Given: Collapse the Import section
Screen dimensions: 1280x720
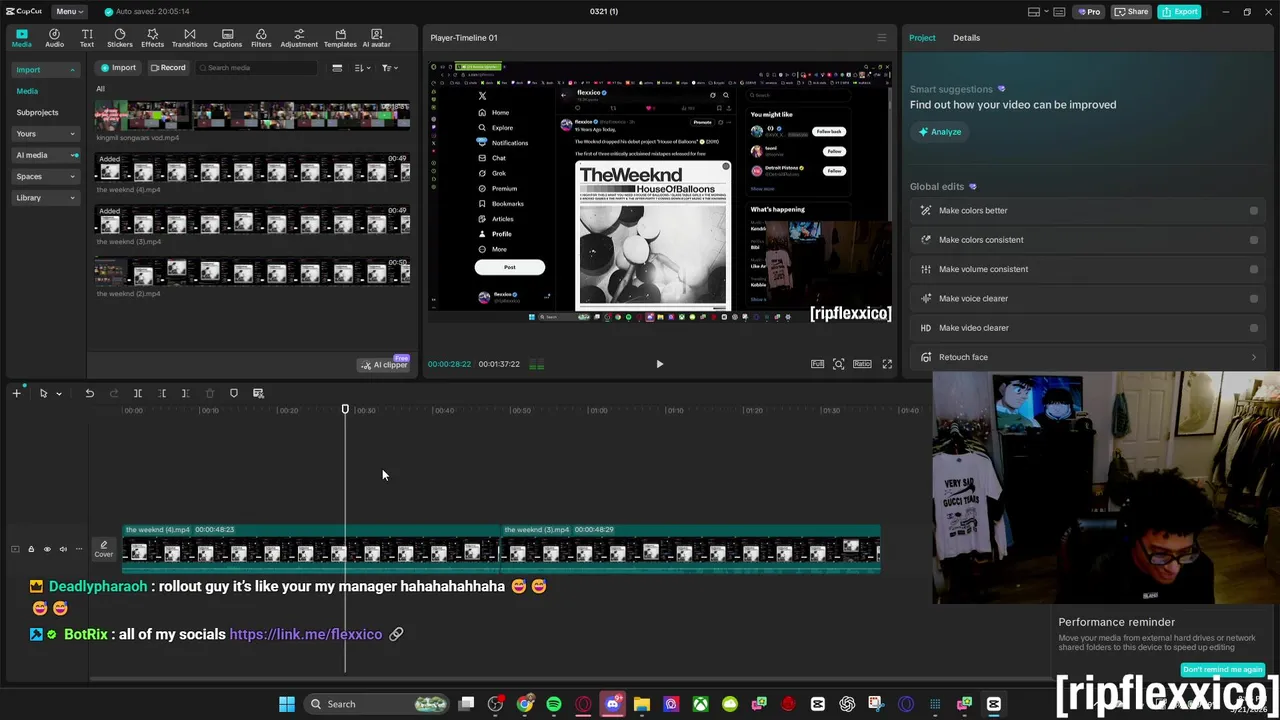Looking at the screenshot, I should click(x=72, y=70).
